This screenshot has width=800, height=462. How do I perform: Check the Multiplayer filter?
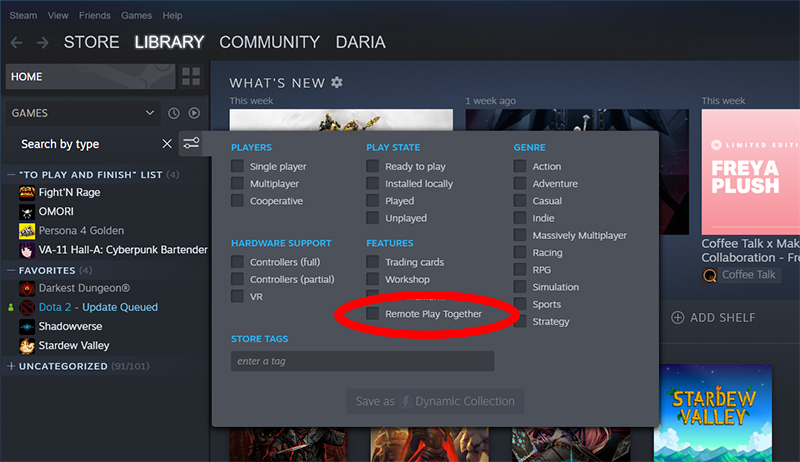237,183
